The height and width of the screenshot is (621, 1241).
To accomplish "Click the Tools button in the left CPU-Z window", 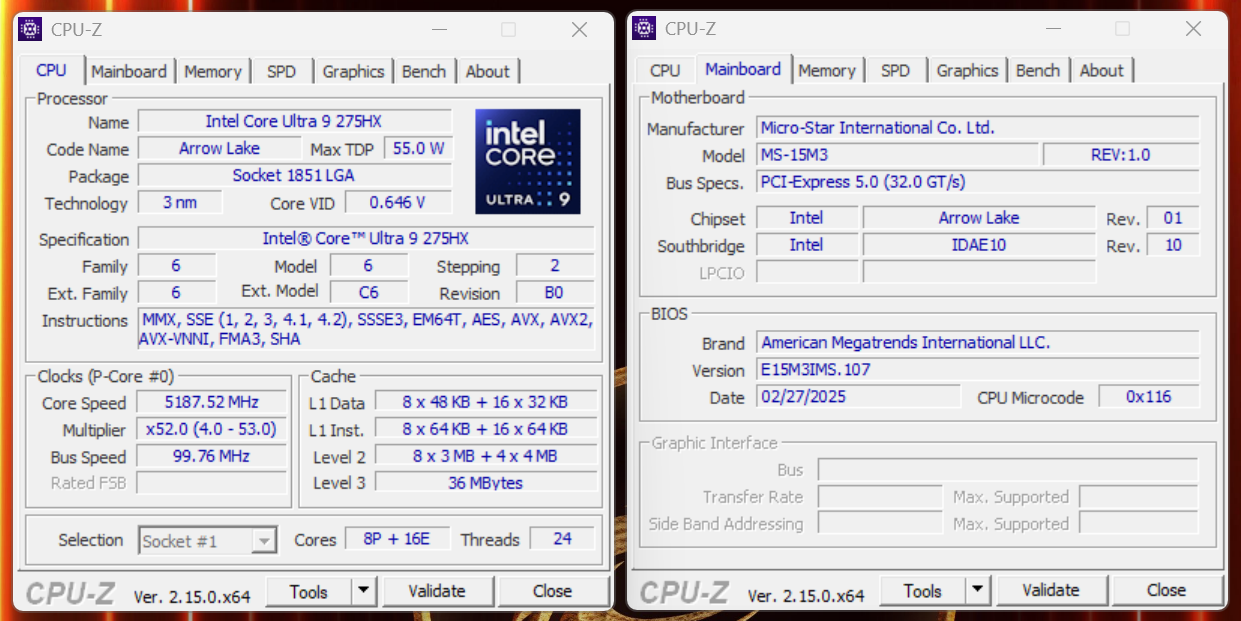I will coord(309,591).
